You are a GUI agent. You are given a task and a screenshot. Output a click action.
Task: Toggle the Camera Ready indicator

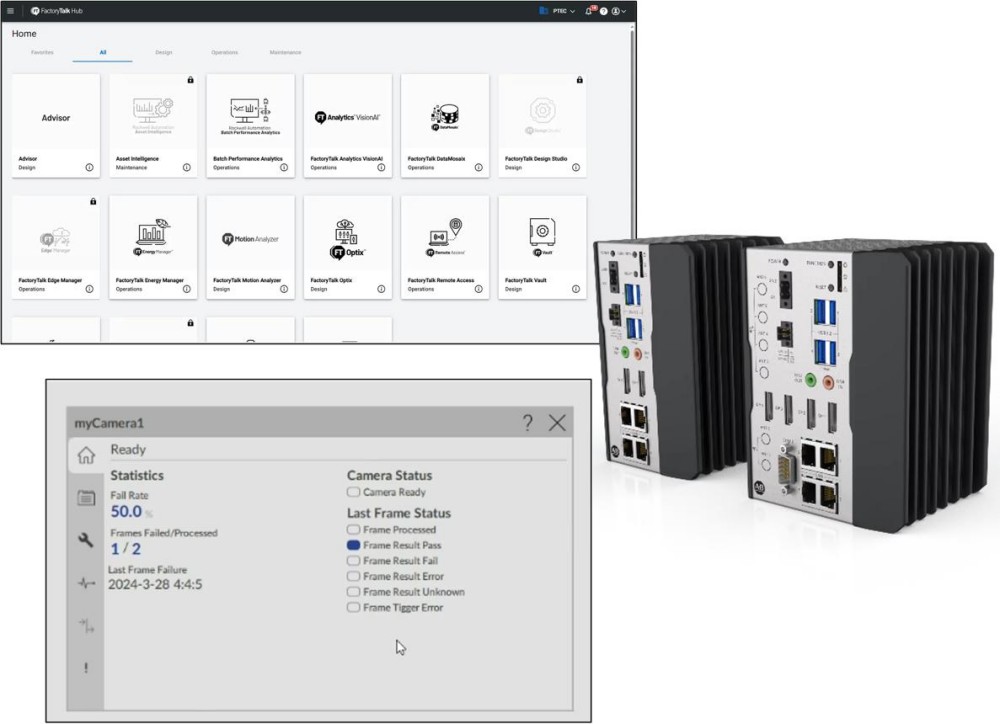[353, 492]
